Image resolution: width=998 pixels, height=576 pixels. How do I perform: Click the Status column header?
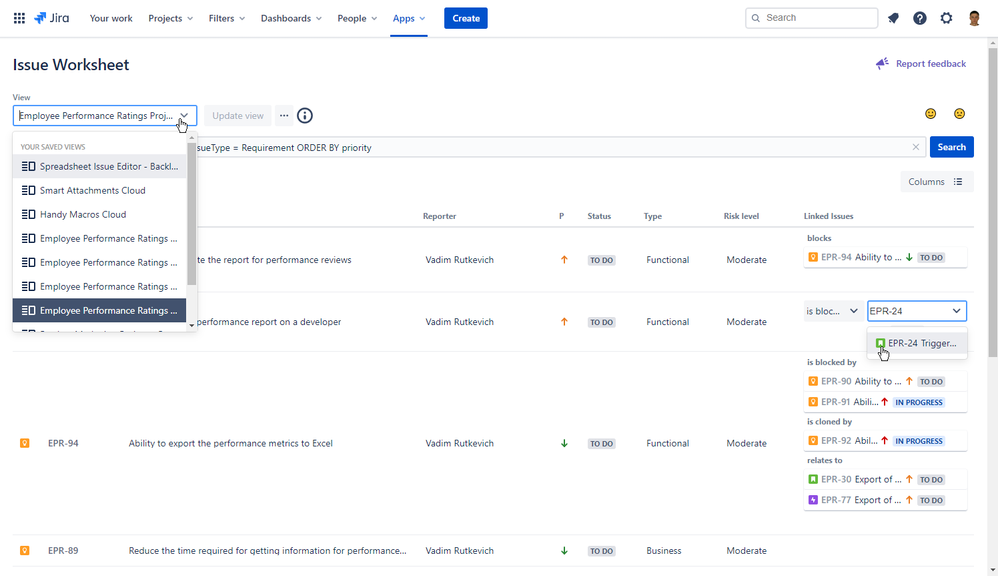point(599,216)
